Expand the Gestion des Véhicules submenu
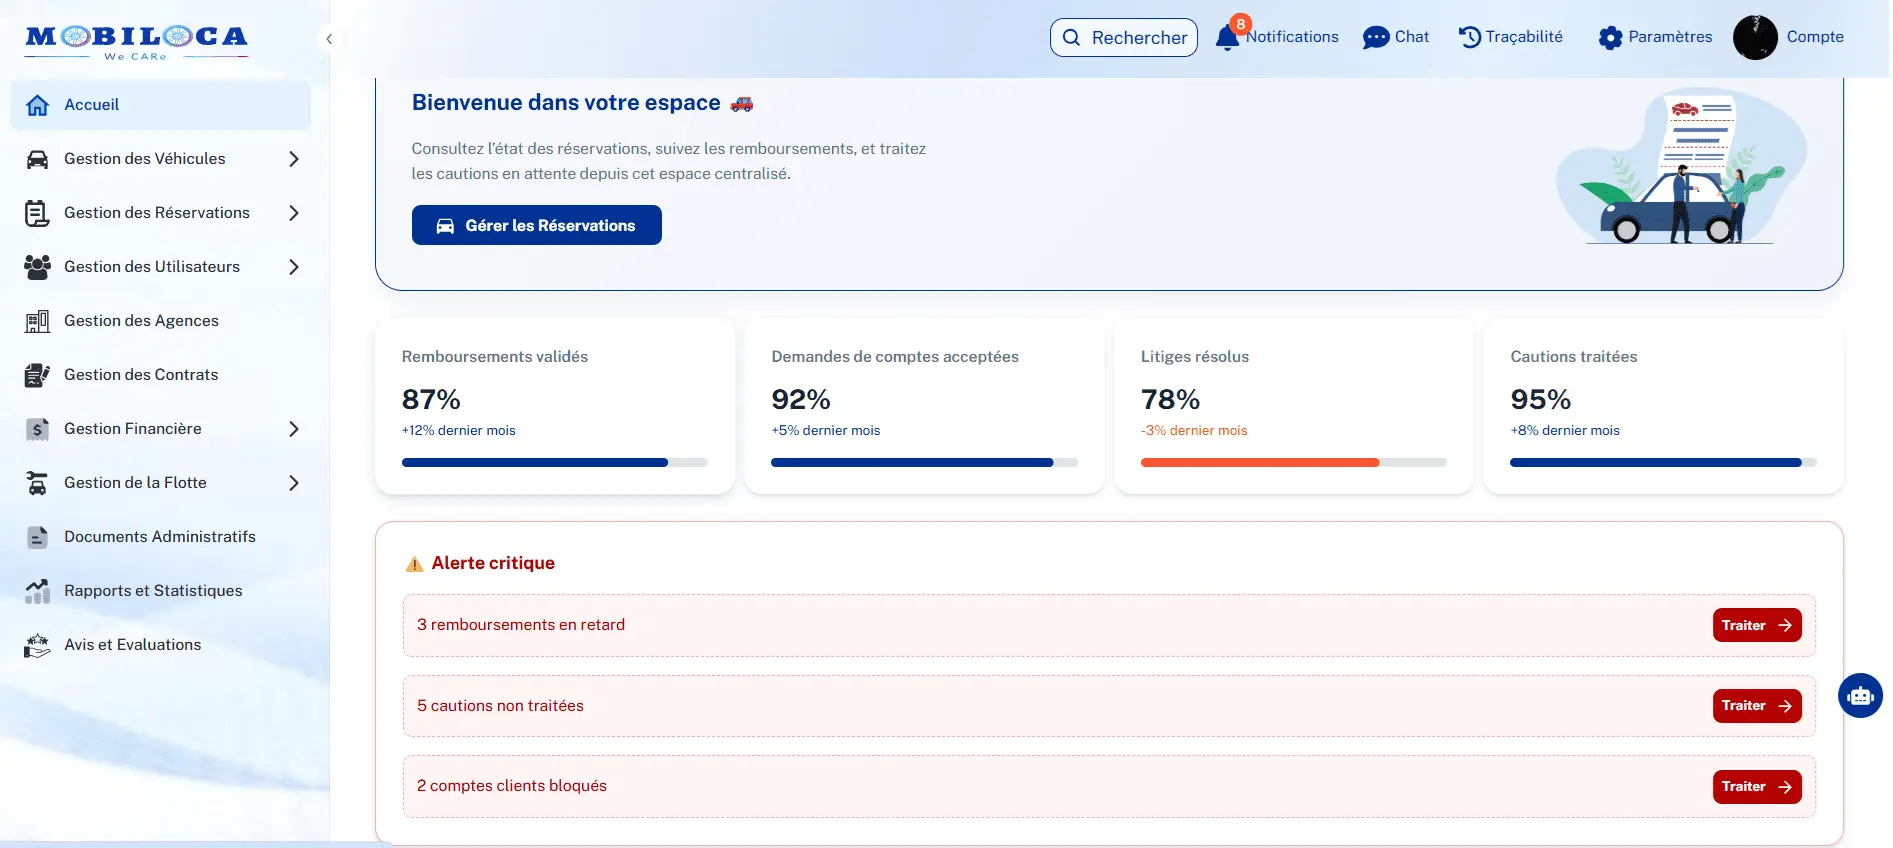Image resolution: width=1893 pixels, height=848 pixels. point(293,159)
